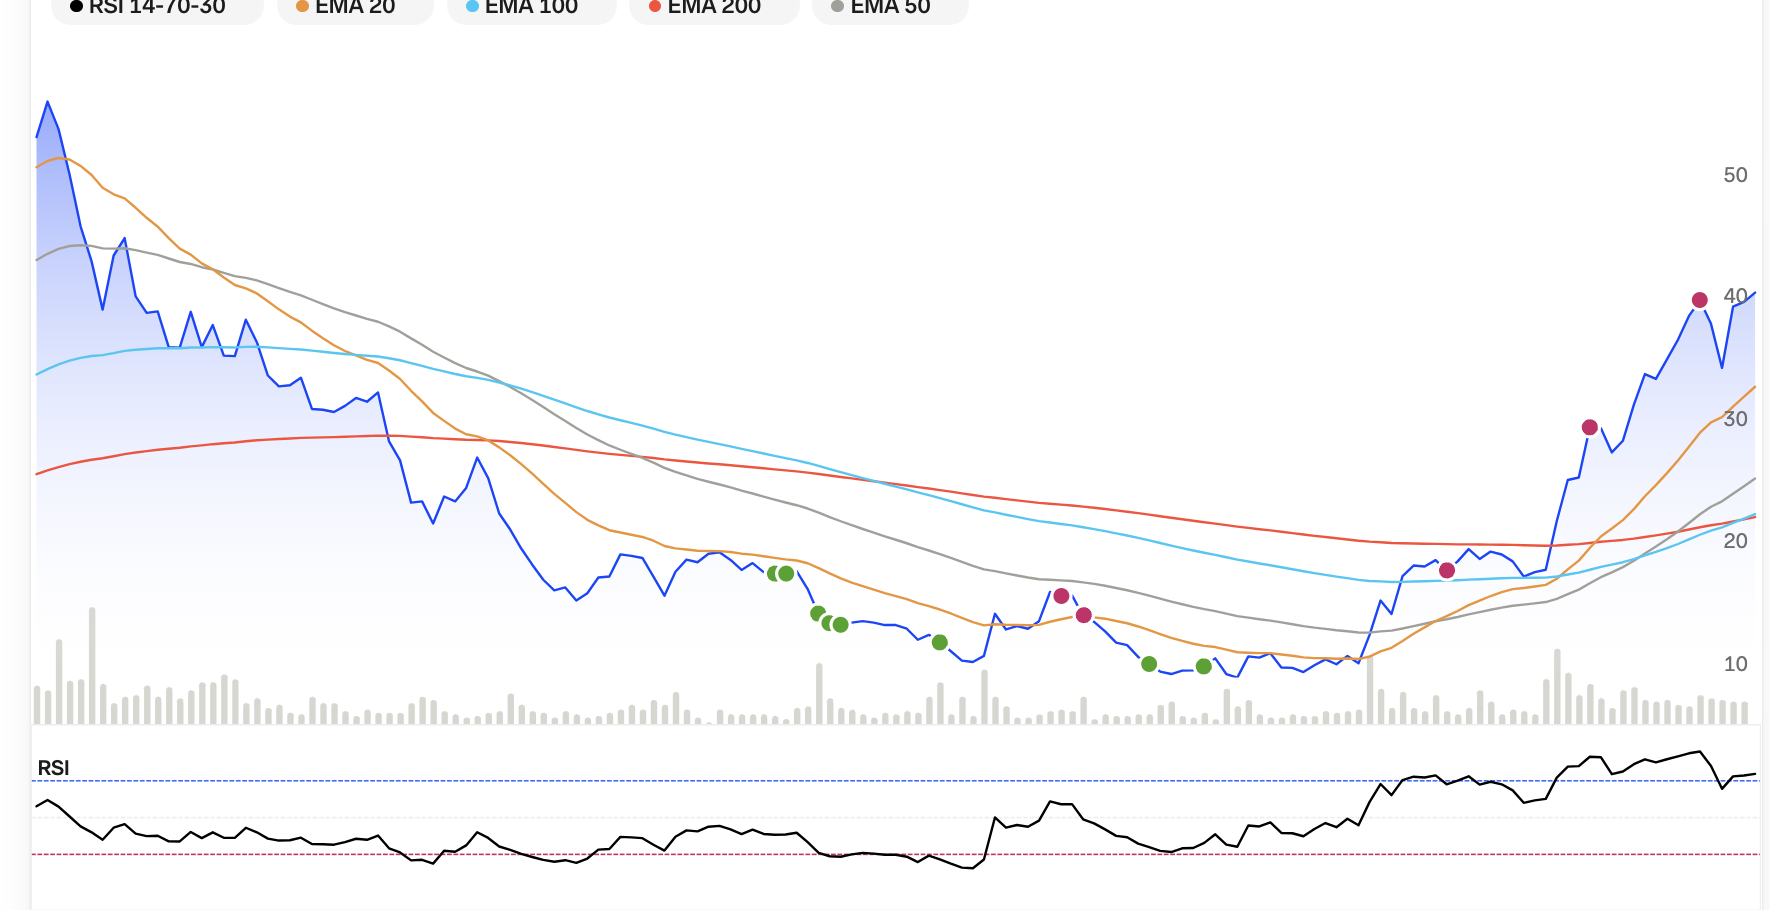Click the magenta marker near price 30
Image resolution: width=1770 pixels, height=910 pixels.
(1589, 427)
